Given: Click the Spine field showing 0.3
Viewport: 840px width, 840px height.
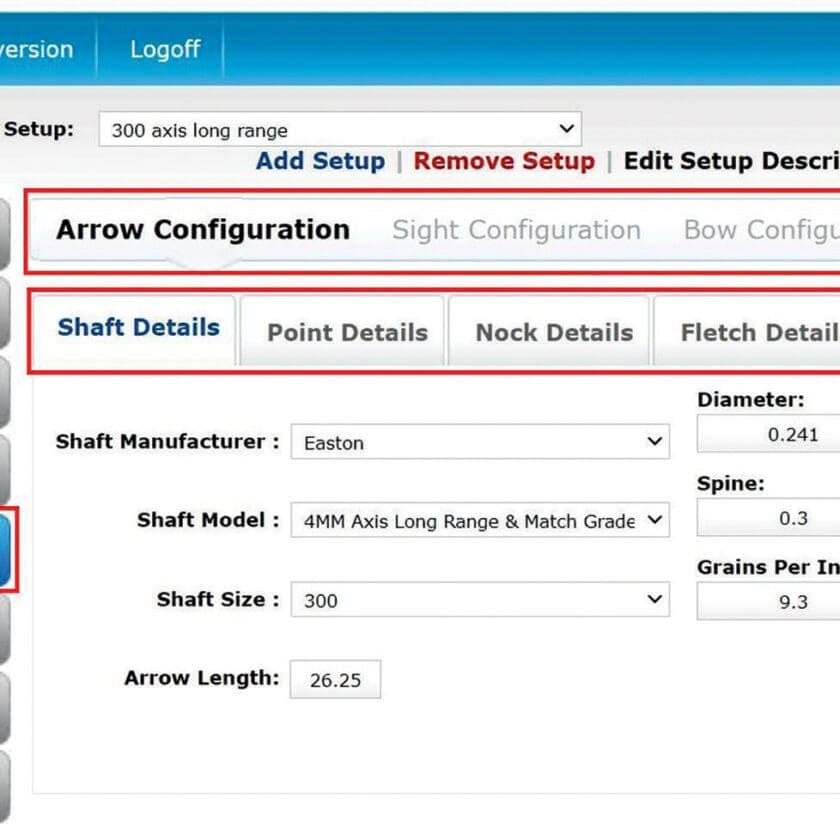Looking at the screenshot, I should pyautogui.click(x=769, y=518).
